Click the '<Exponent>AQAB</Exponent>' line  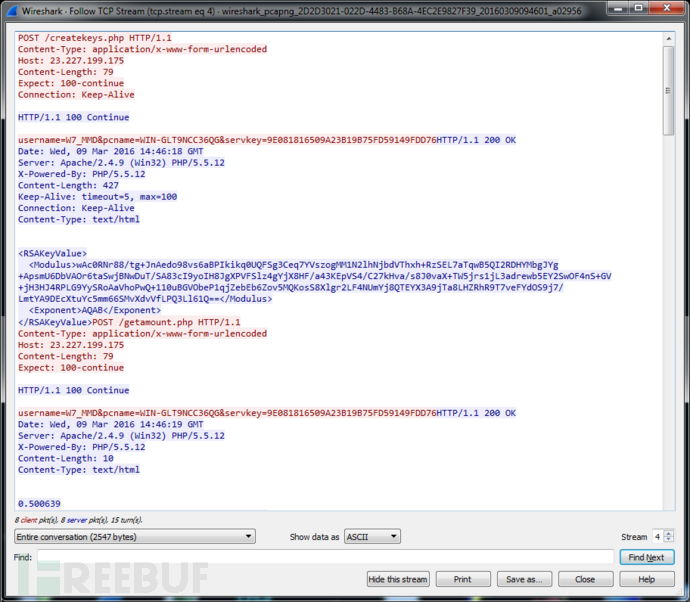coord(95,310)
